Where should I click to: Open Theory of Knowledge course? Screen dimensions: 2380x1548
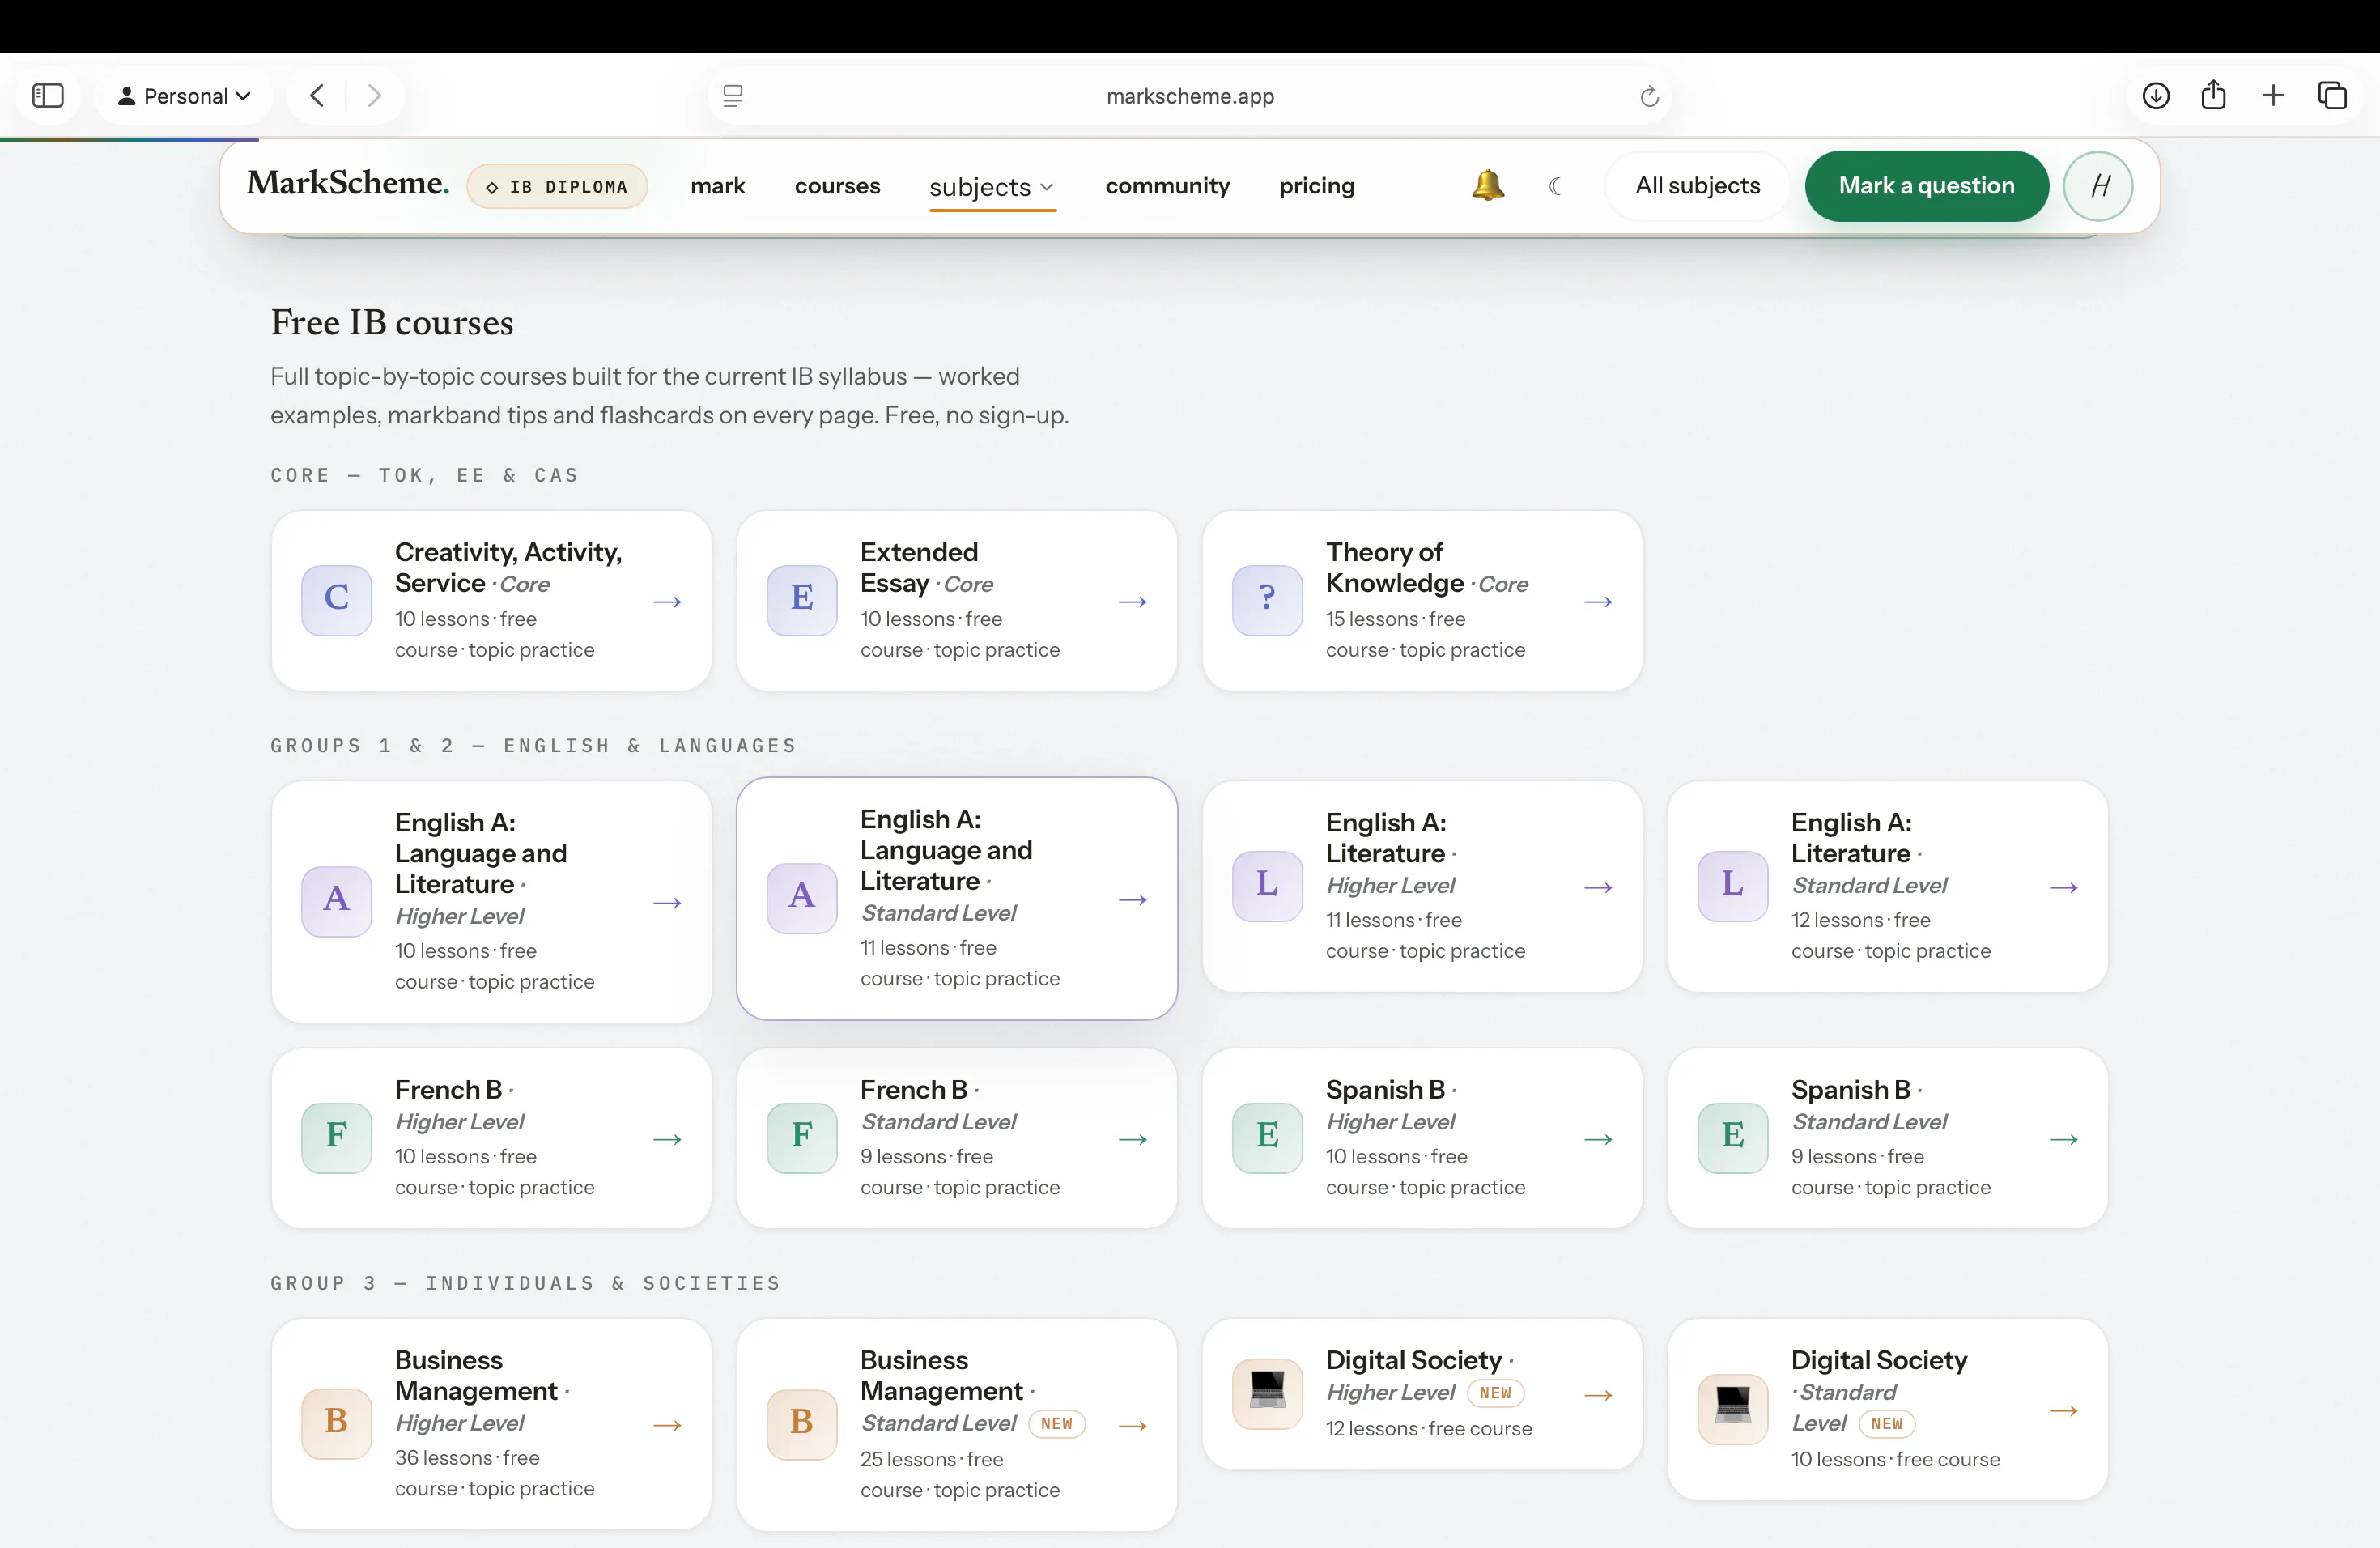pos(1422,600)
